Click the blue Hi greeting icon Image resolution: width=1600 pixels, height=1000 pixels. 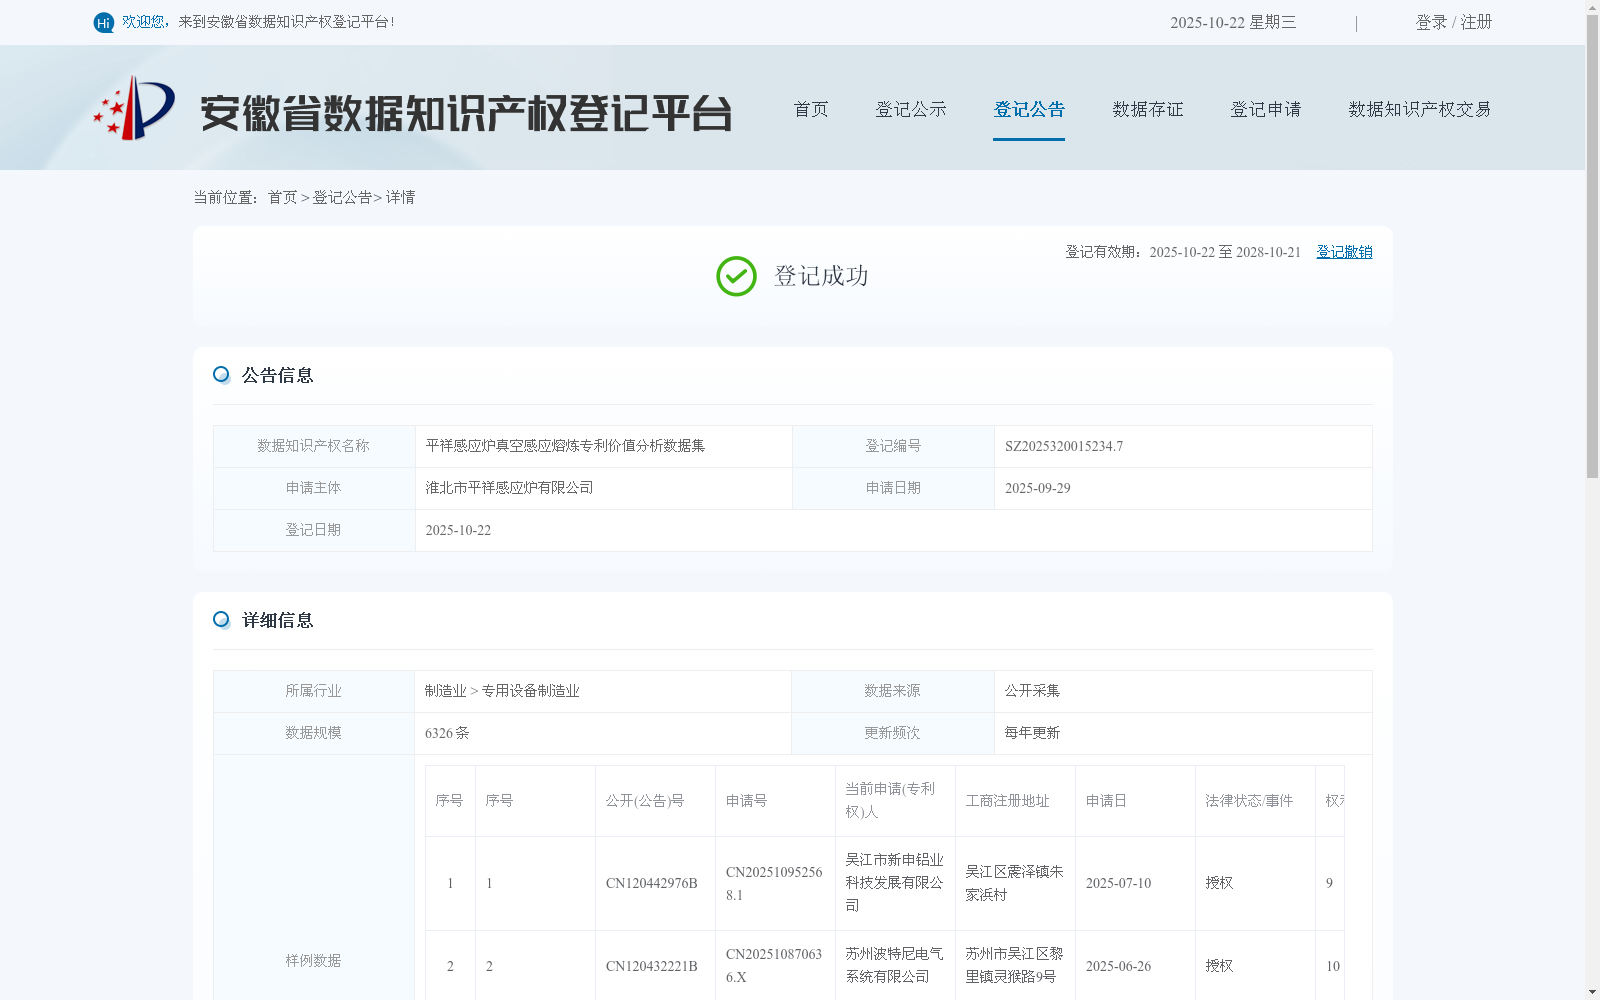pyautogui.click(x=103, y=22)
